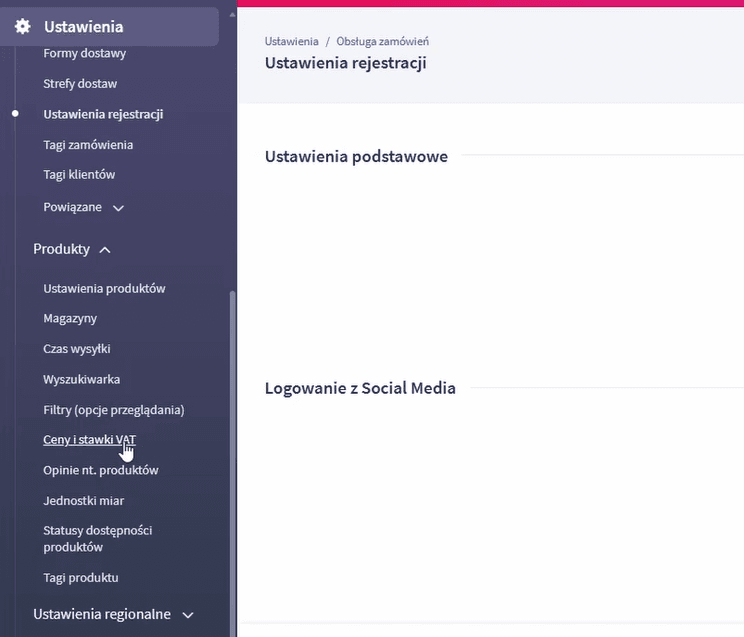Click Ceny i stawki VAT link
This screenshot has width=744, height=637.
coord(89,440)
